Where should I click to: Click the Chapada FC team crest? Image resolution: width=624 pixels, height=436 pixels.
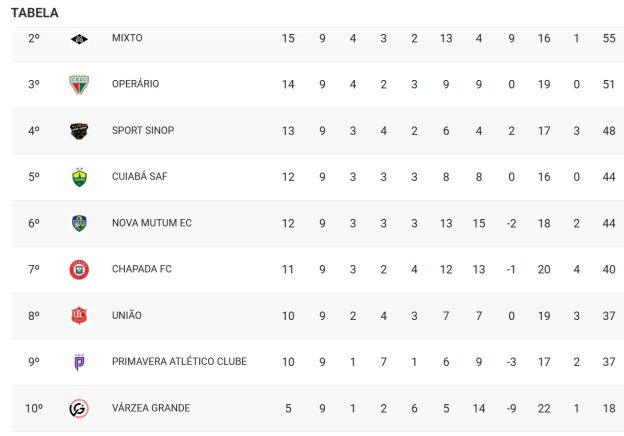tap(80, 269)
